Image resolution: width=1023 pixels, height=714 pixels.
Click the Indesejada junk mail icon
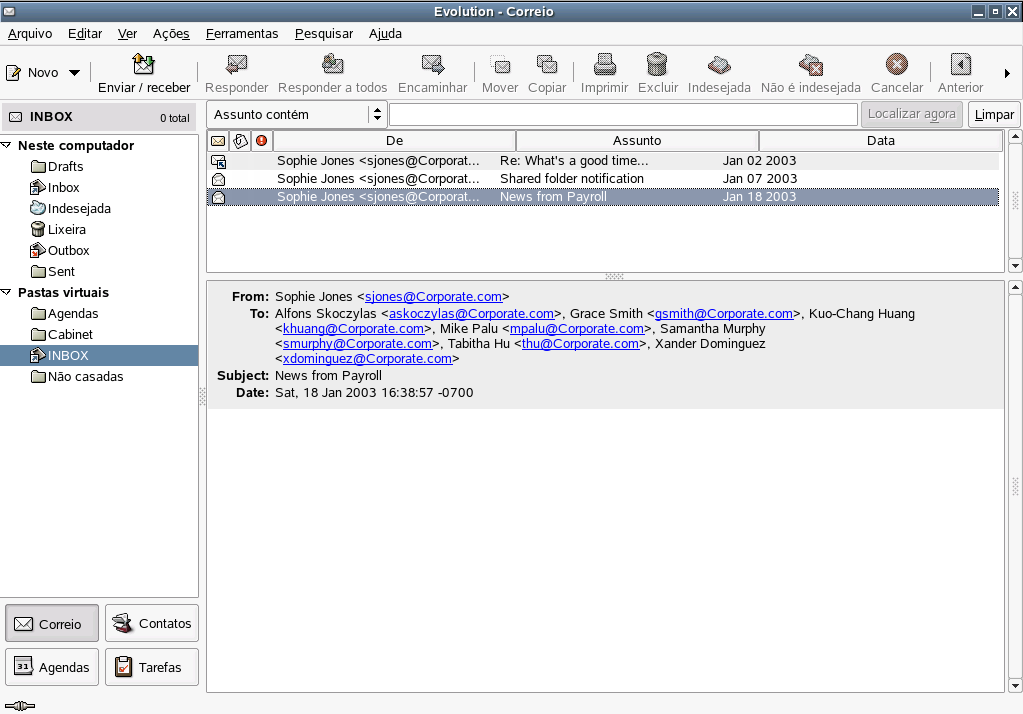[718, 65]
